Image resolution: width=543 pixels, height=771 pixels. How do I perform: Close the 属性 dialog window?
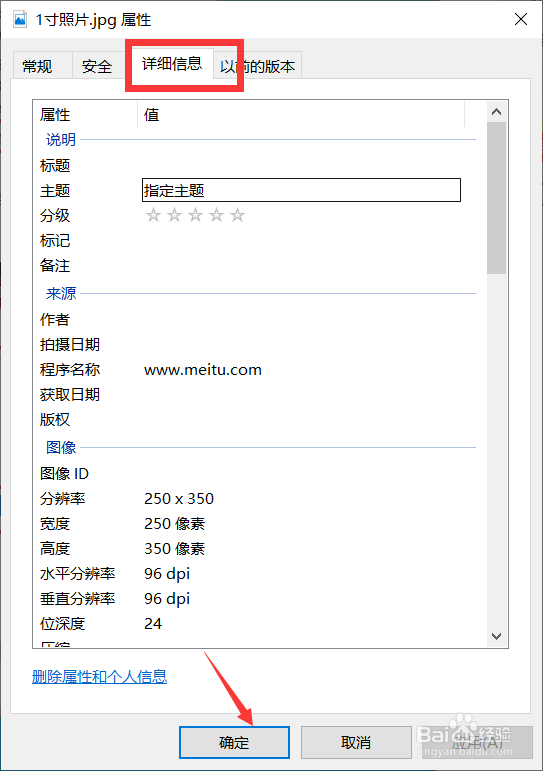point(521,20)
